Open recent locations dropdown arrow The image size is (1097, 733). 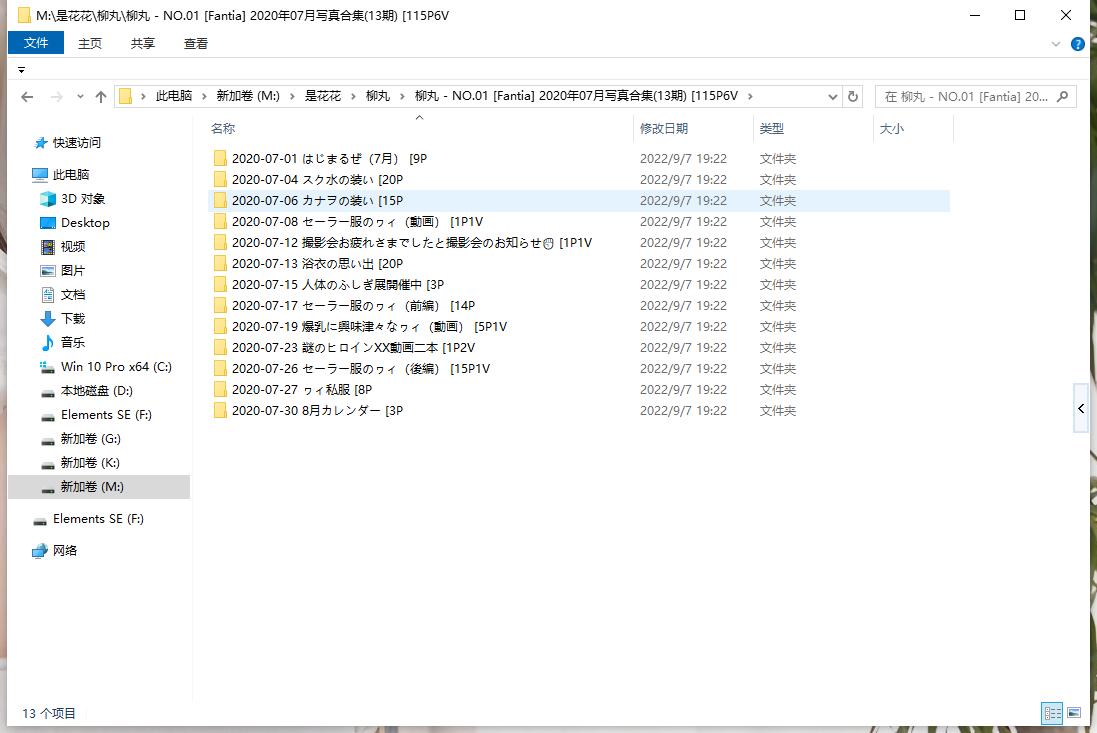pyautogui.click(x=79, y=97)
